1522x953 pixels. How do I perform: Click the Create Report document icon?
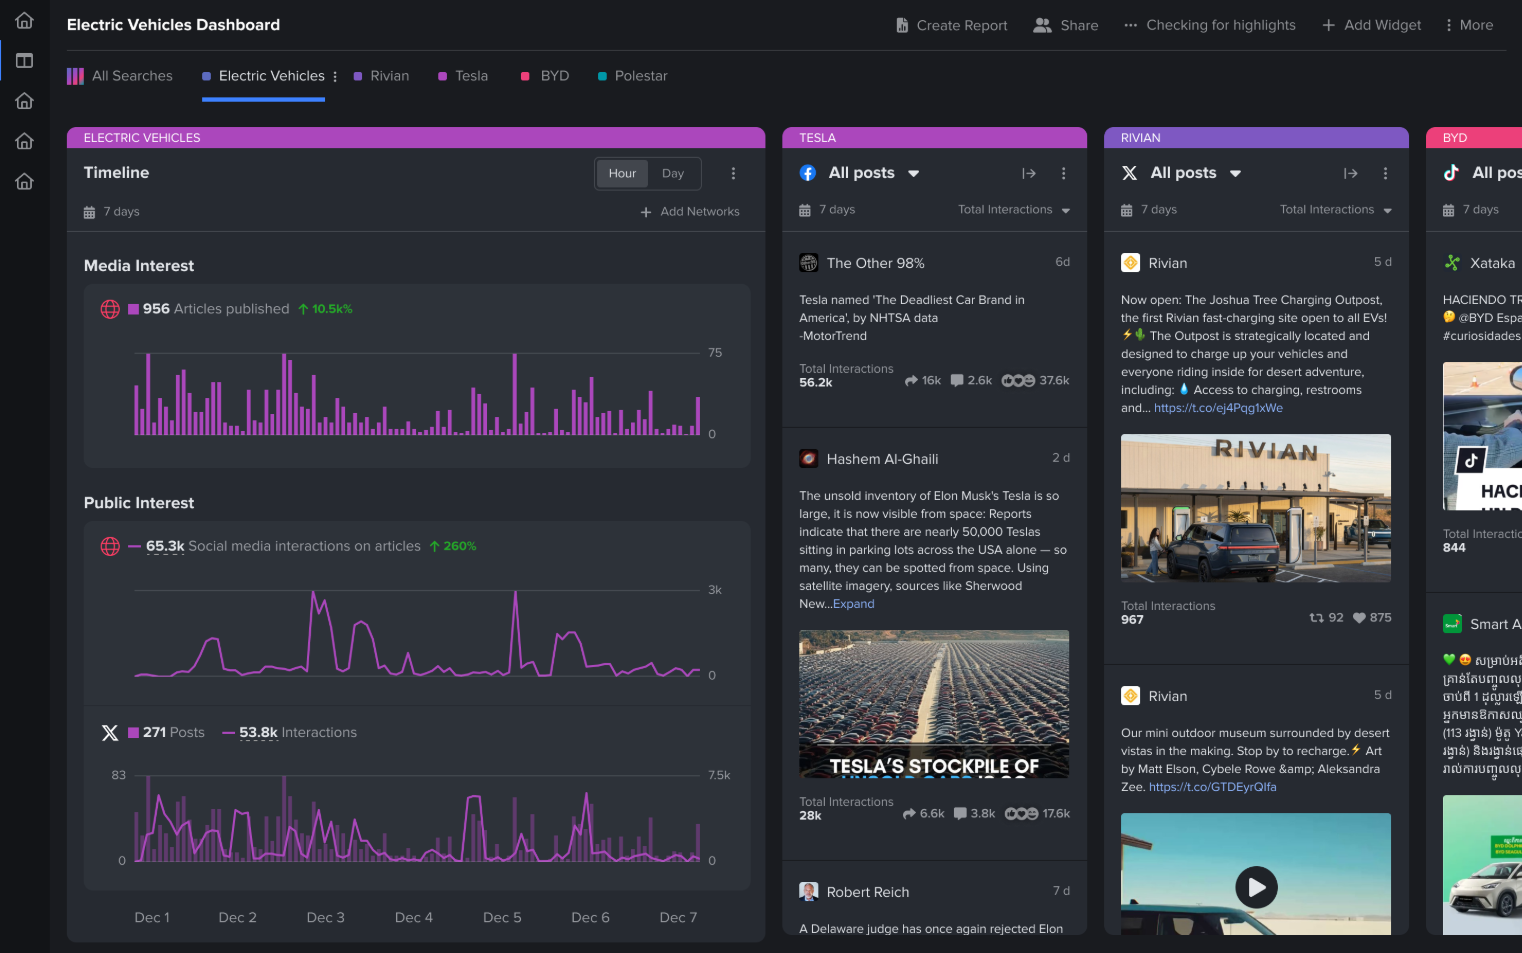coord(902,25)
